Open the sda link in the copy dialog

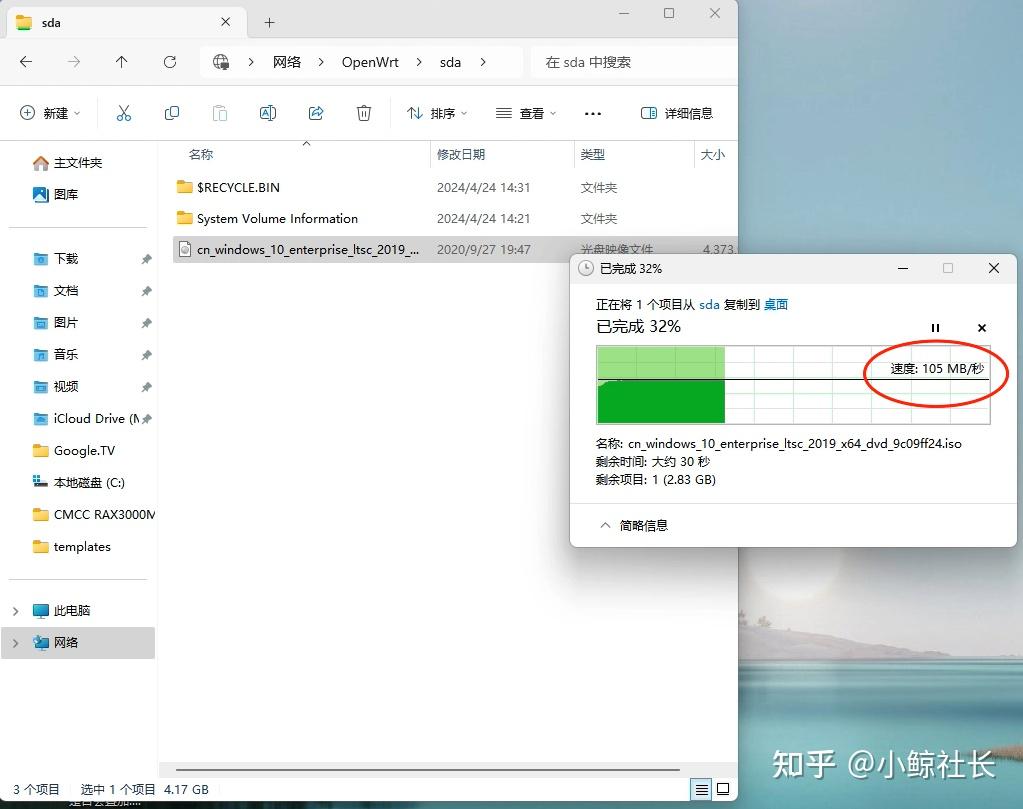point(709,304)
